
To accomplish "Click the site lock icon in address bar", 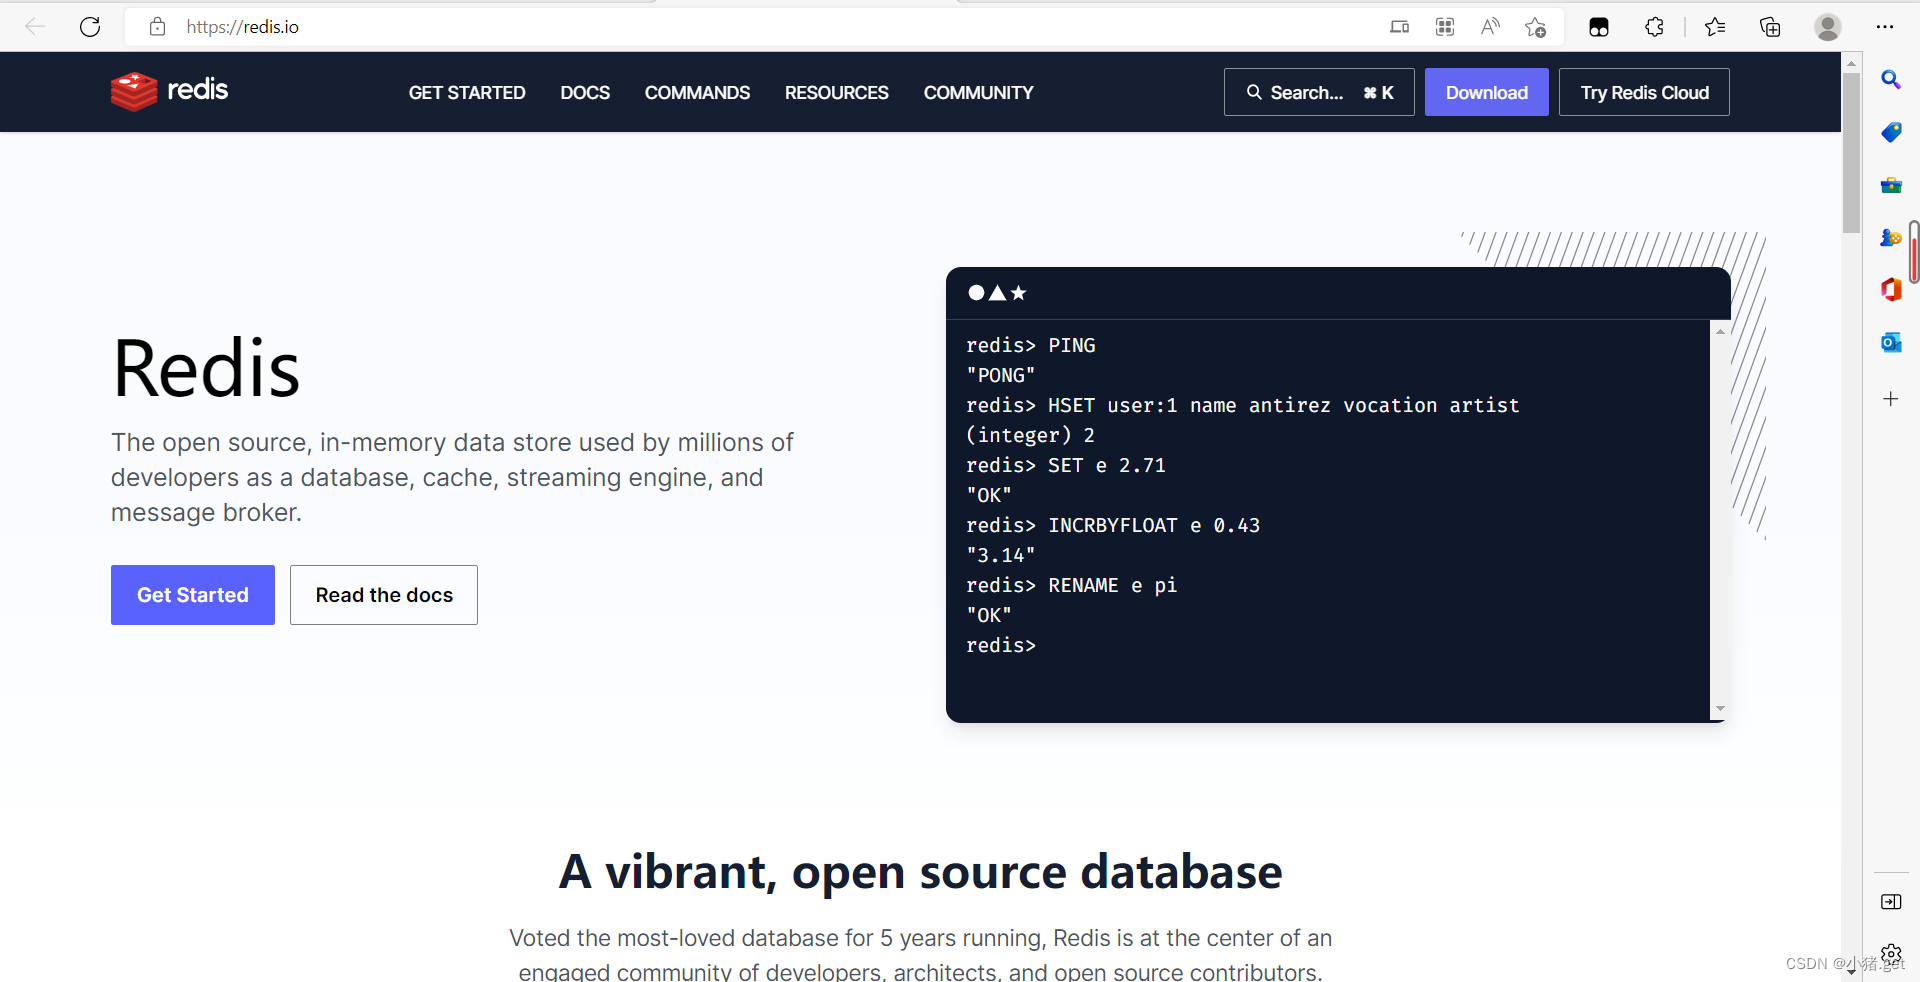I will coord(157,27).
